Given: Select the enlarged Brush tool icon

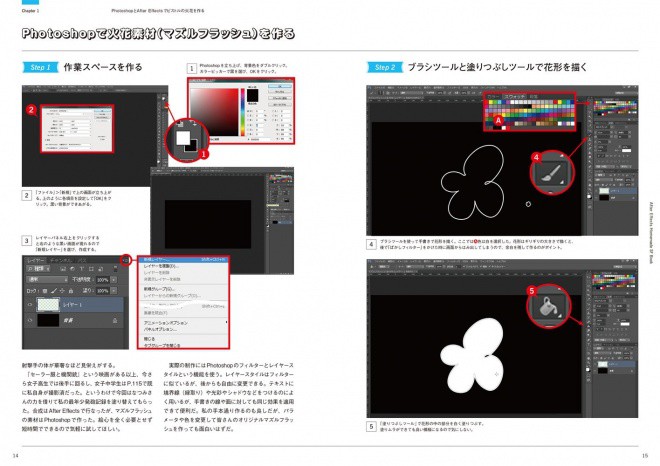Looking at the screenshot, I should pos(551,173).
